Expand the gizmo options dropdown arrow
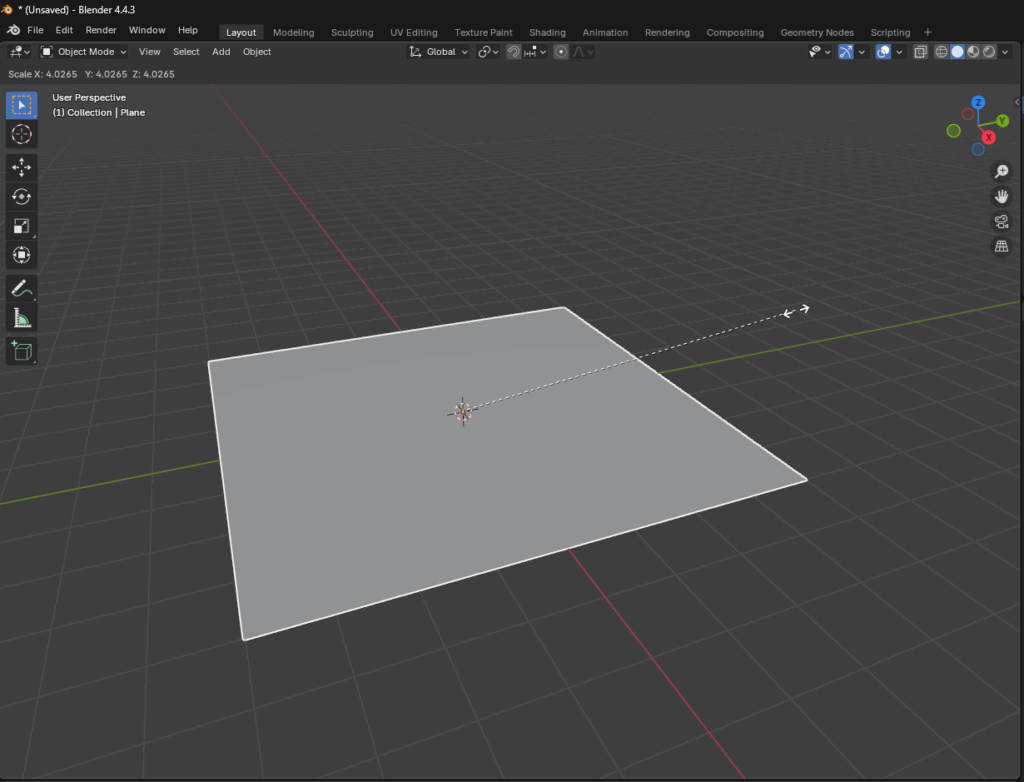The width and height of the screenshot is (1024, 782). click(861, 52)
